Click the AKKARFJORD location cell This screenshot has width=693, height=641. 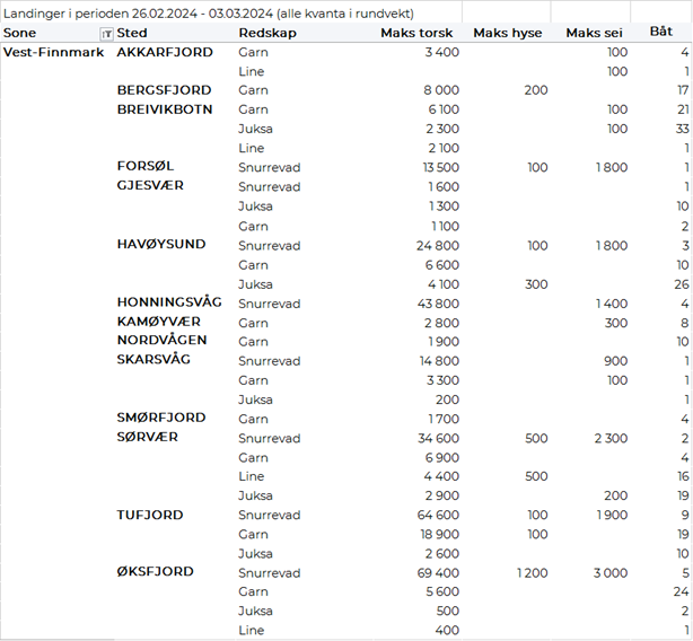(x=165, y=52)
